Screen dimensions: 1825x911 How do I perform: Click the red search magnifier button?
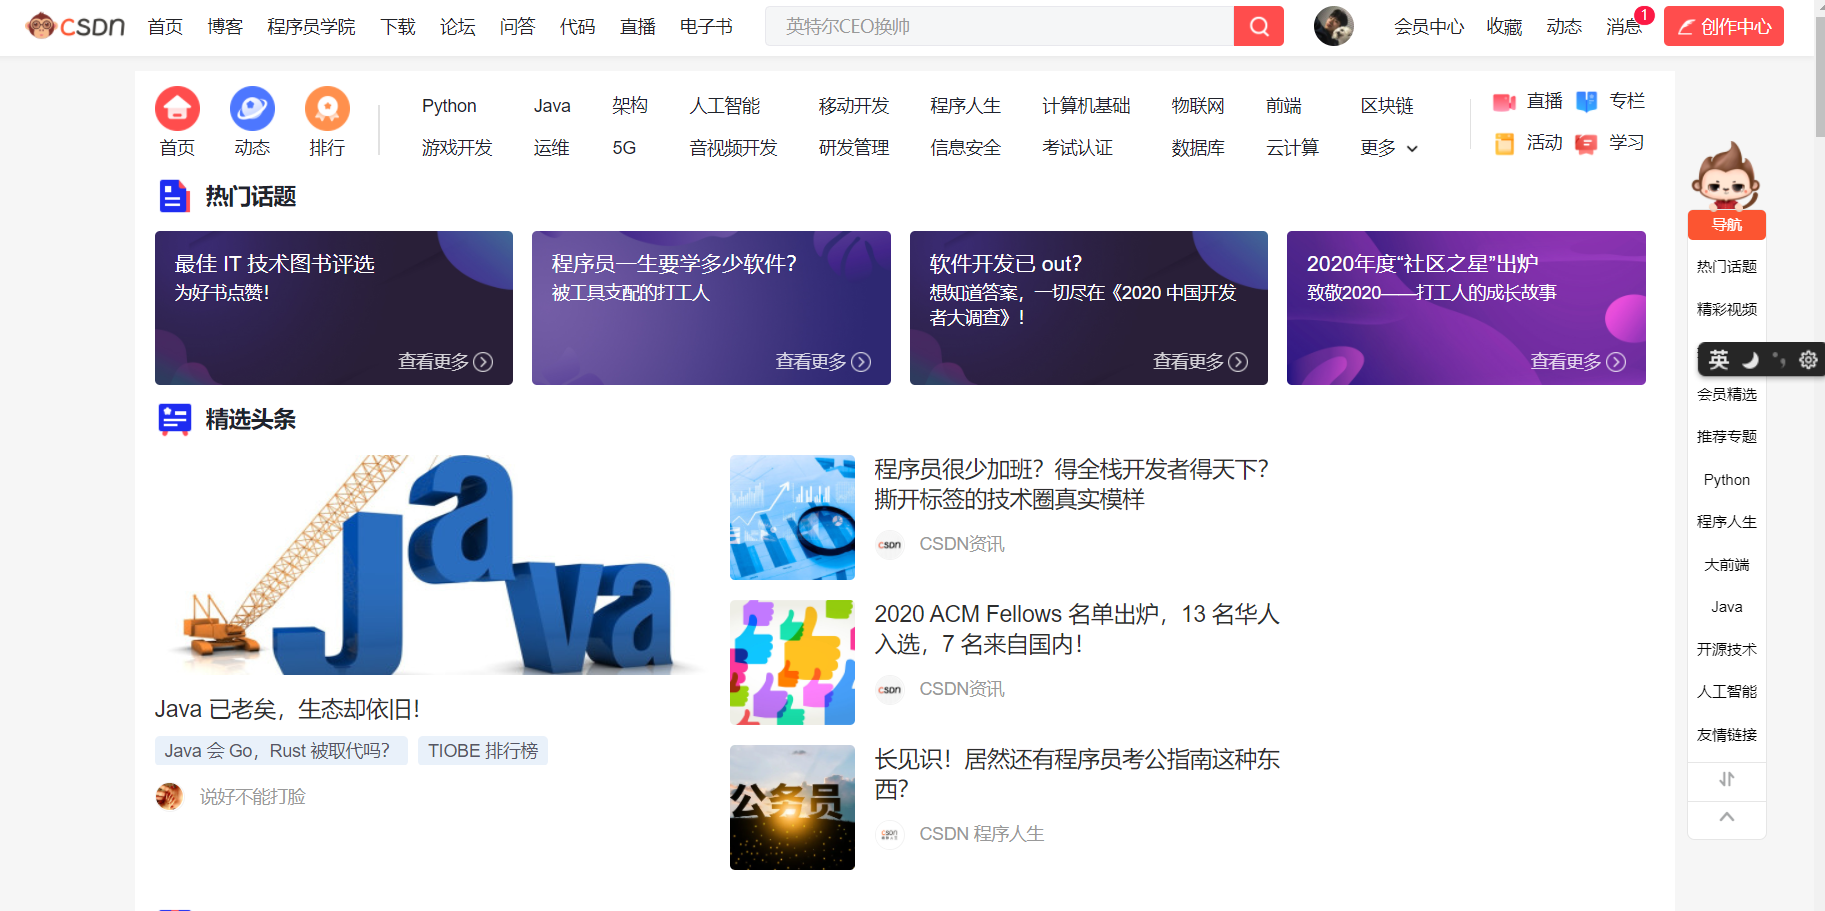pos(1259,26)
